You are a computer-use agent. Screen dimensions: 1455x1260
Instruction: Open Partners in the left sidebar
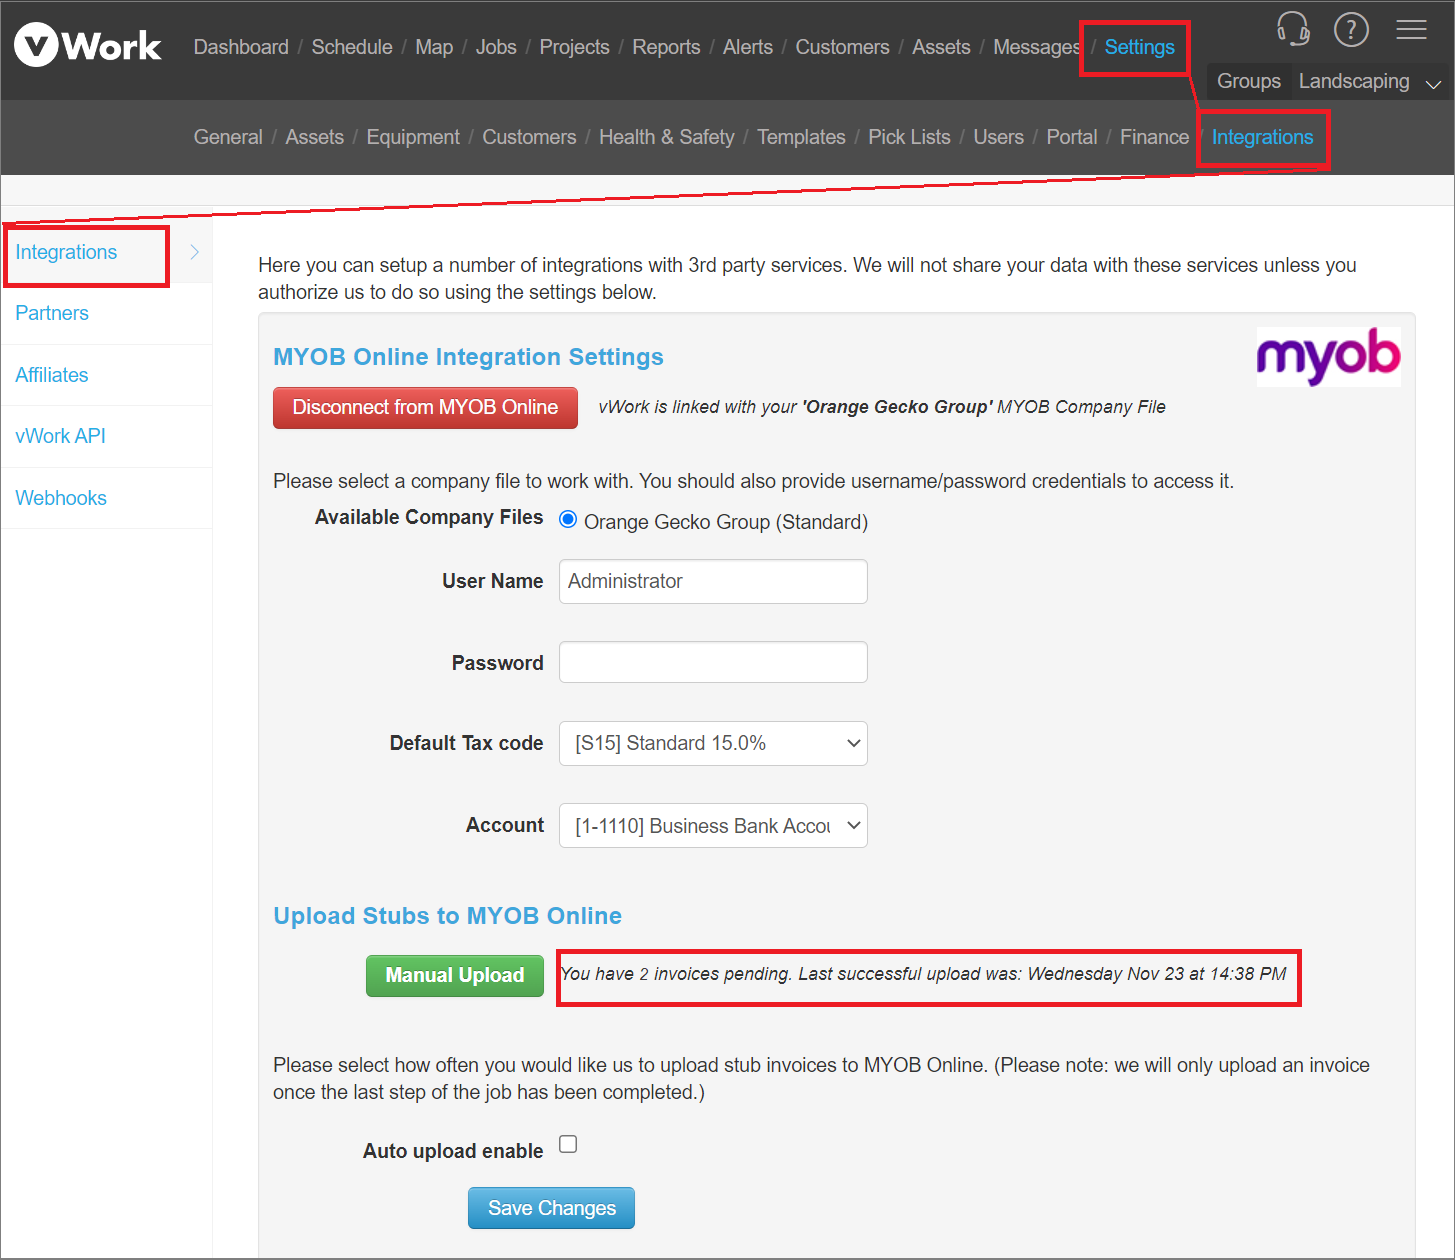[x=52, y=313]
